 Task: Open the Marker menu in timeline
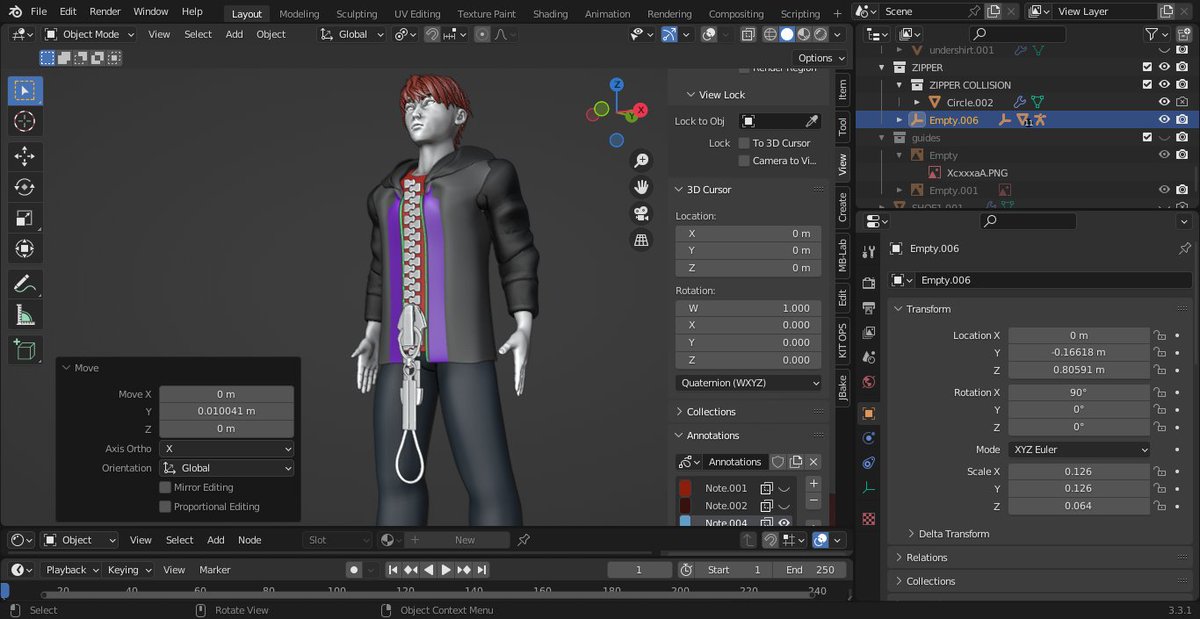coord(215,570)
